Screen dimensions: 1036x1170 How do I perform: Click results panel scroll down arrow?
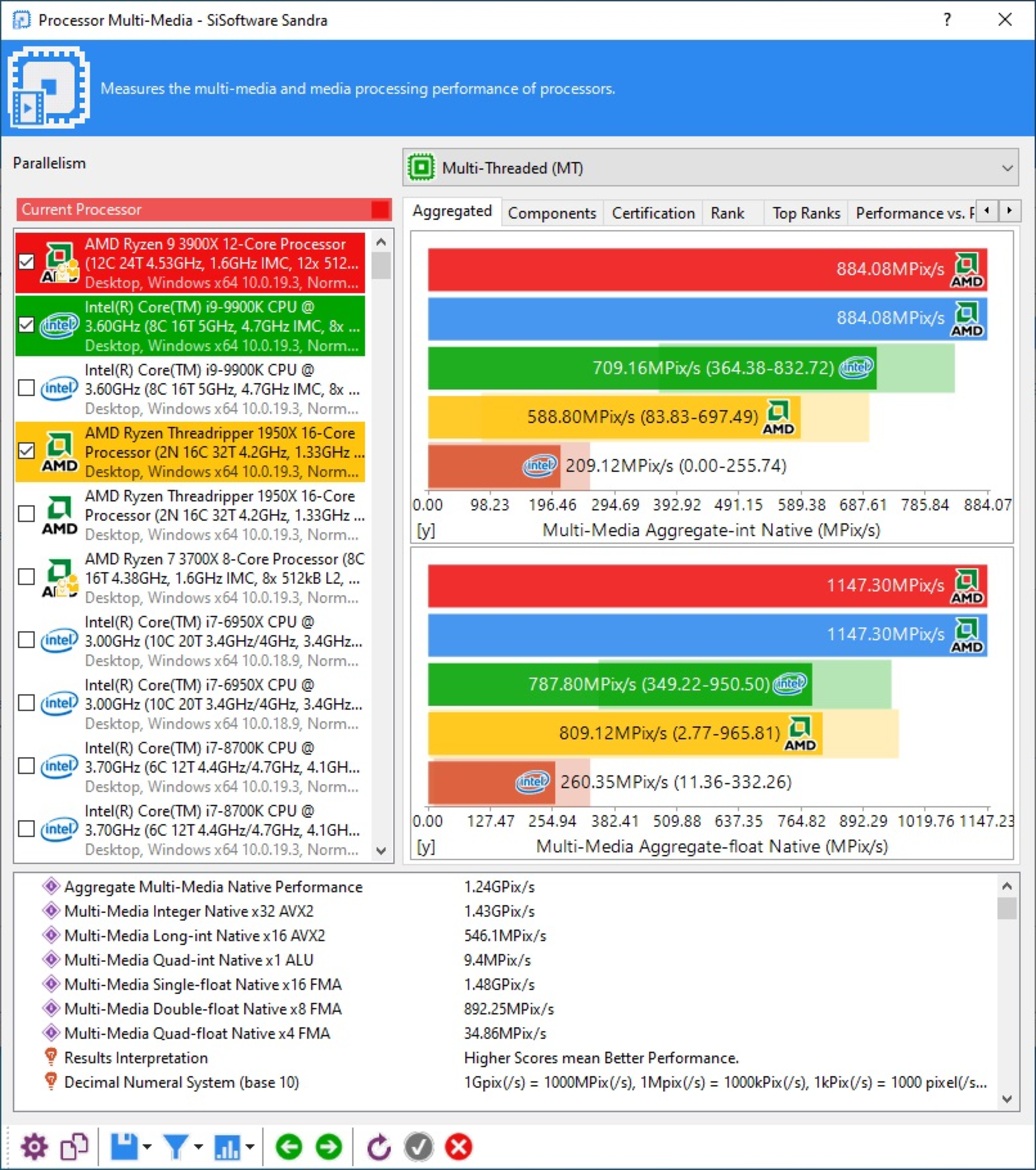coord(1007,1098)
